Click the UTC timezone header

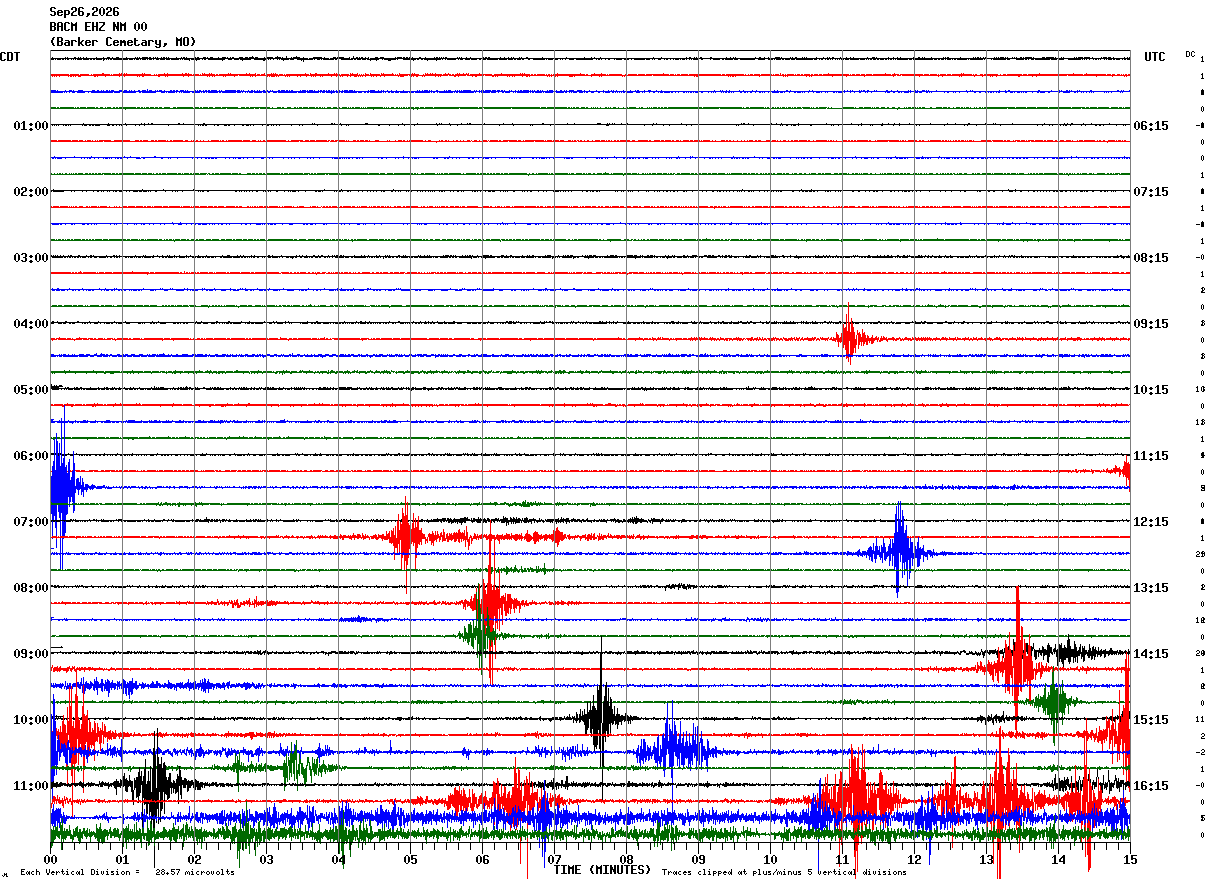(x=1155, y=57)
